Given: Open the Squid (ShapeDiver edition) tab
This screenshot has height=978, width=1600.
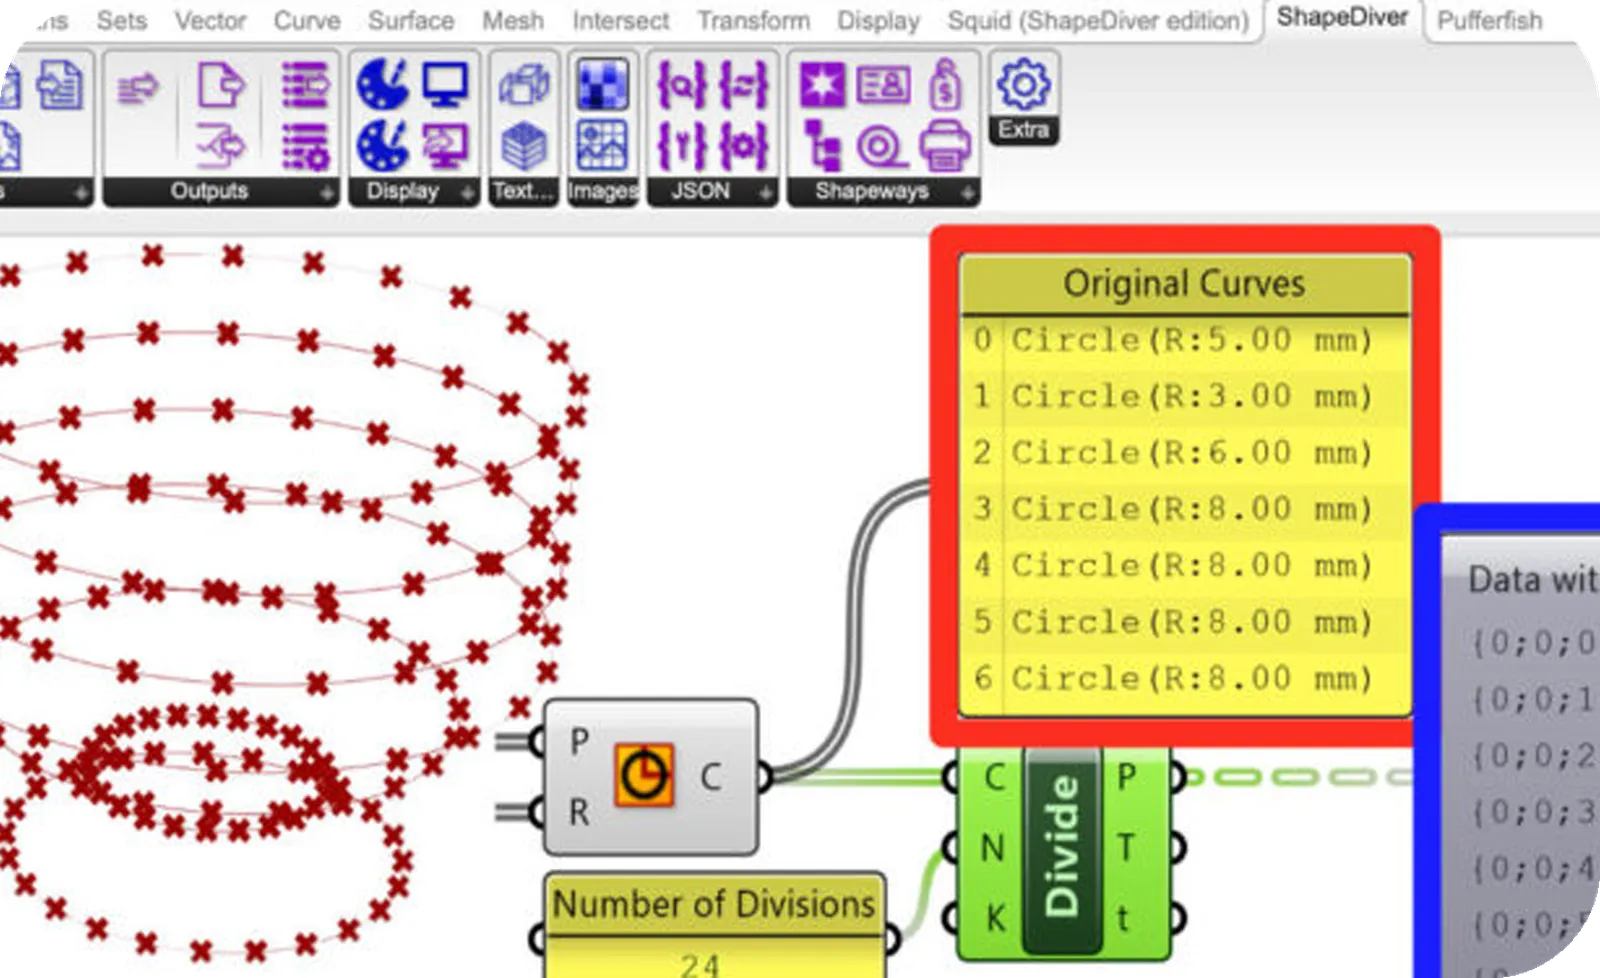Looking at the screenshot, I should point(1097,21).
